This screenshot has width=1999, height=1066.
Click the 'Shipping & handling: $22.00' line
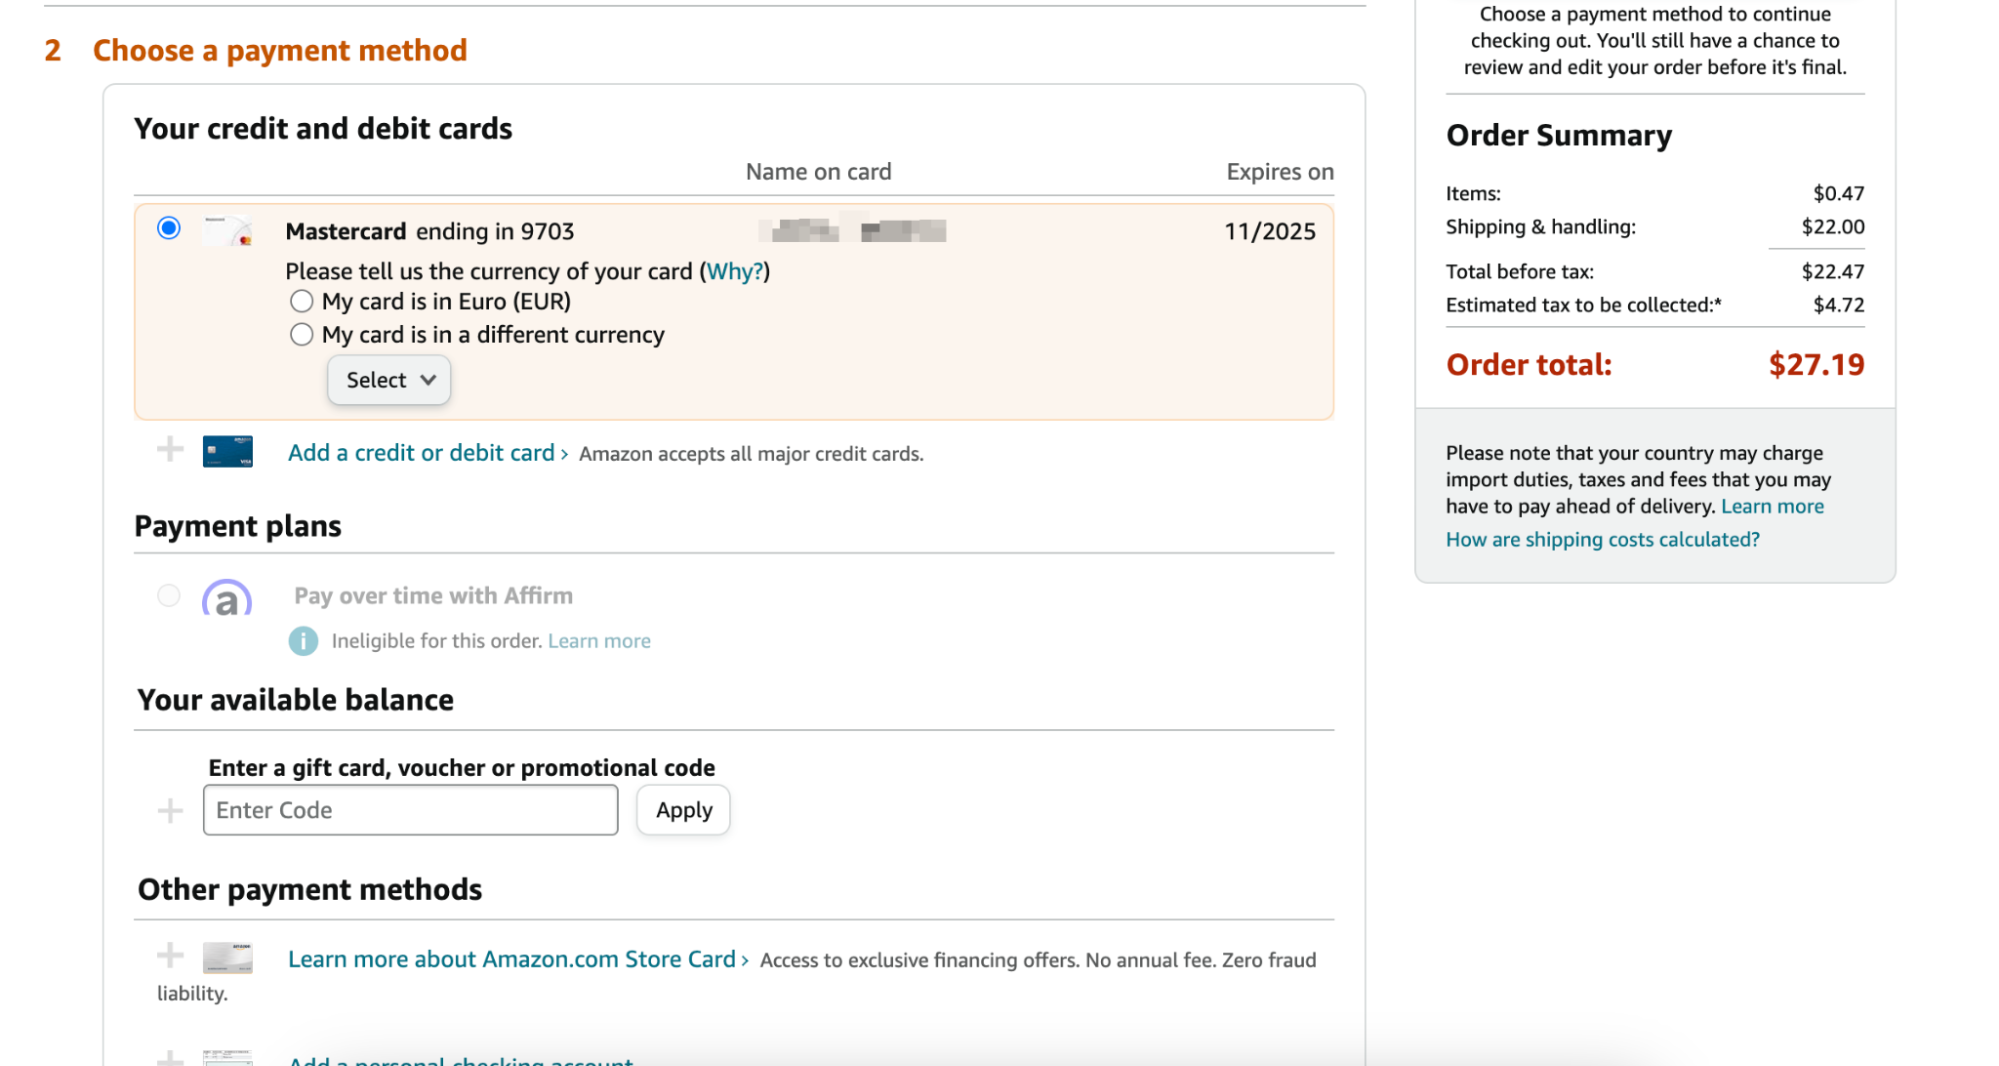click(x=1655, y=227)
